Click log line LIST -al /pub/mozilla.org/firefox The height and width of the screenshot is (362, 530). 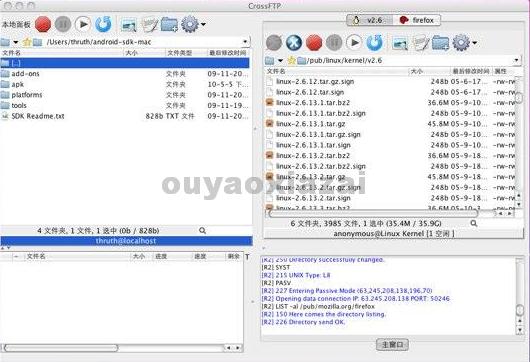(x=318, y=307)
